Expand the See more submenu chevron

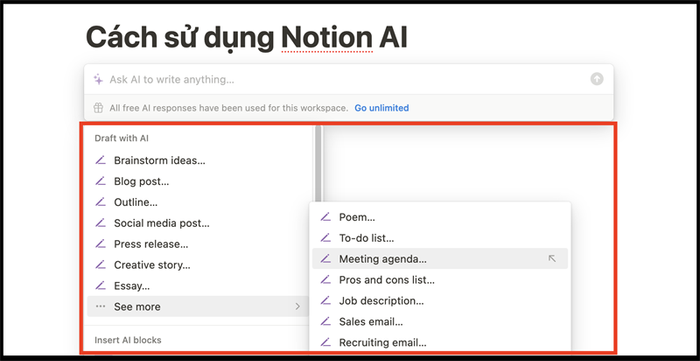click(297, 307)
